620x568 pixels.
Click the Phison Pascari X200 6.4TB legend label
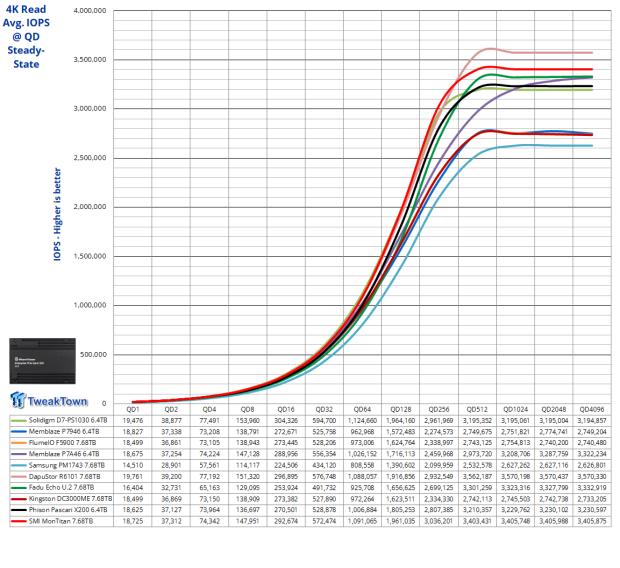(x=68, y=510)
